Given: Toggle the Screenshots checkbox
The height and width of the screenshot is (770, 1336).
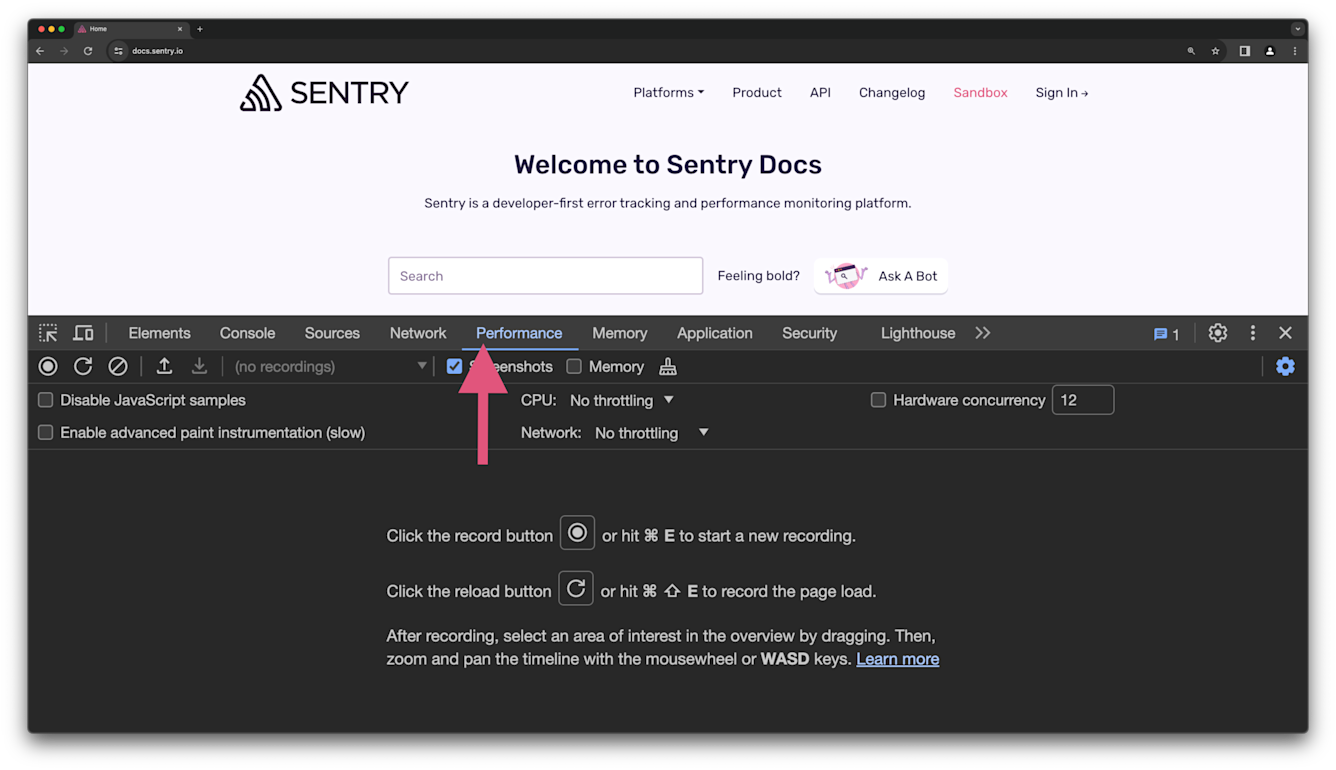Looking at the screenshot, I should pos(454,366).
